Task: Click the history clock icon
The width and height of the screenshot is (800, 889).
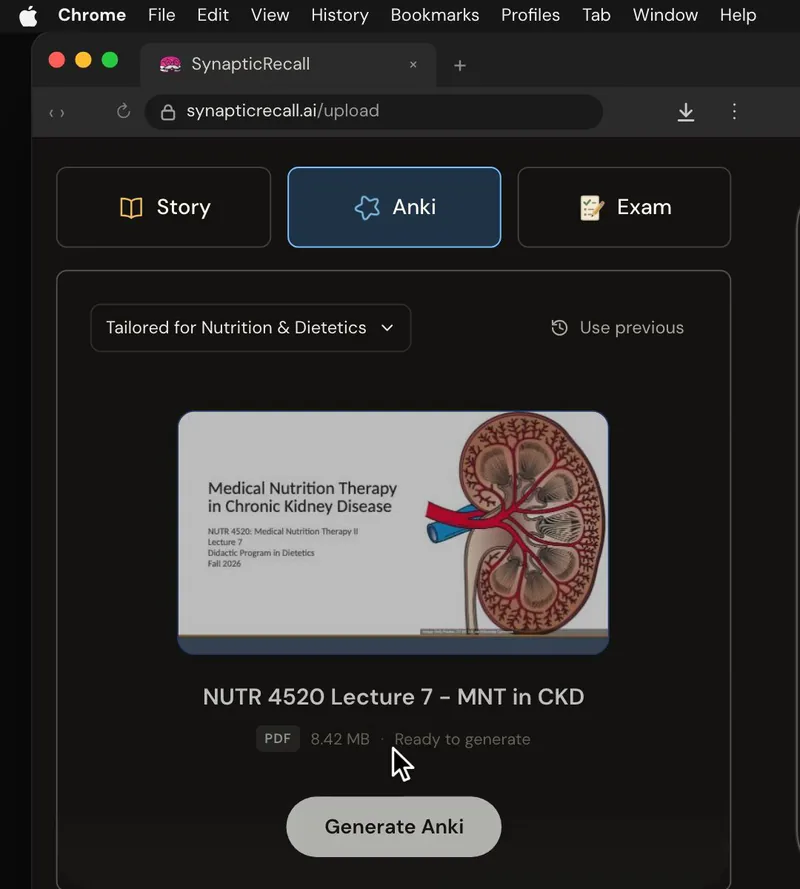Action: pos(560,328)
